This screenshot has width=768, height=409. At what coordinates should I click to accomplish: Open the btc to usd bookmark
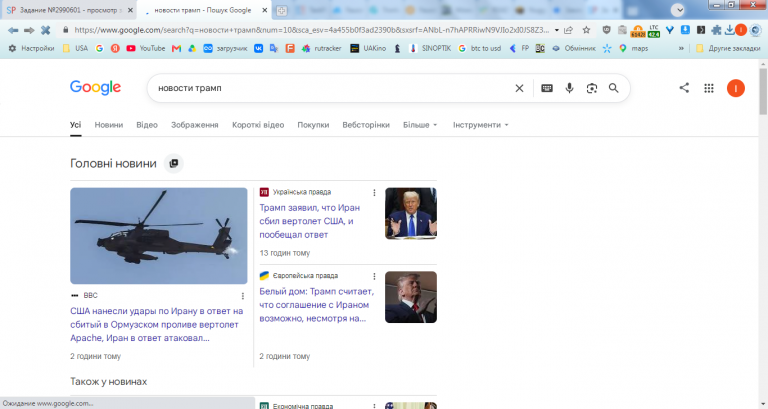[x=480, y=48]
